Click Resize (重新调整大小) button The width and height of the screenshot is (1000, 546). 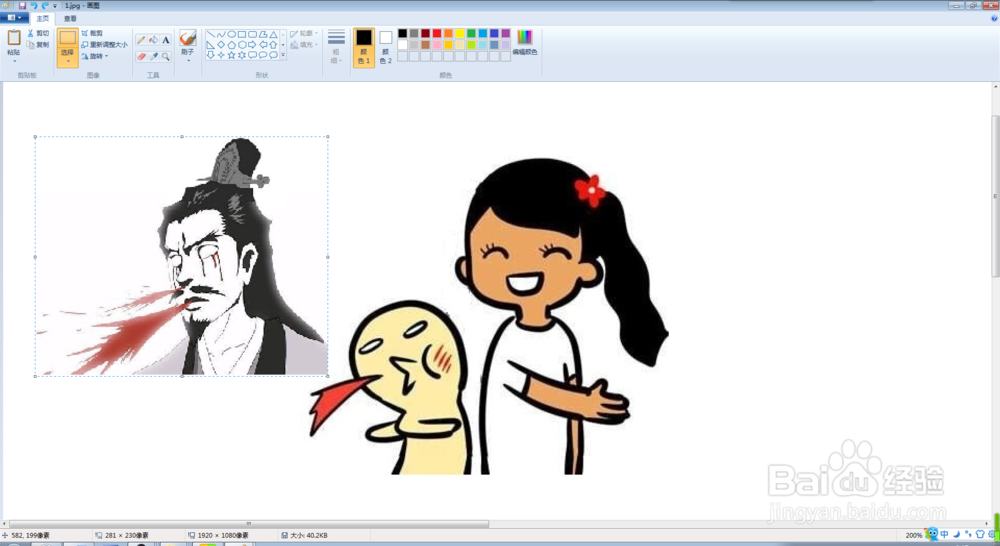pyautogui.click(x=104, y=45)
